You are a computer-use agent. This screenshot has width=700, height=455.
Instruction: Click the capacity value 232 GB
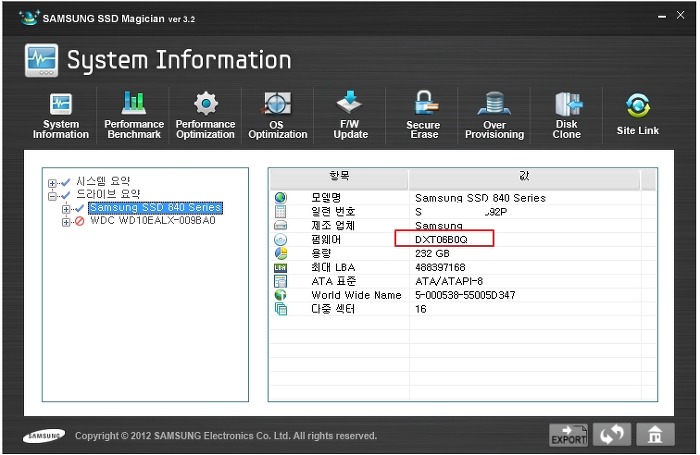tap(432, 254)
